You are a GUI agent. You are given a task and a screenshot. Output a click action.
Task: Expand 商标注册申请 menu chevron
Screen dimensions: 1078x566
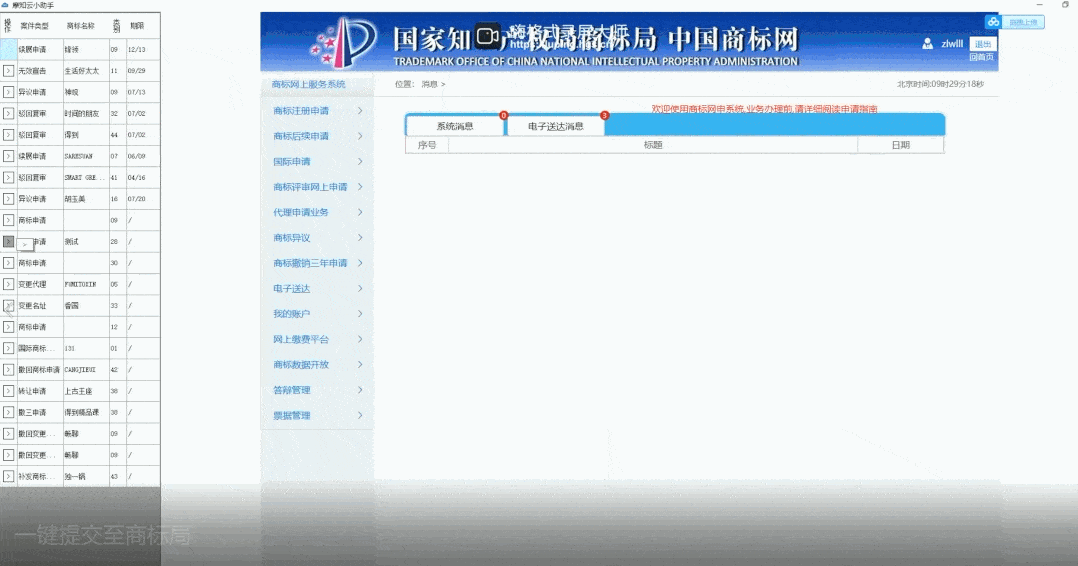360,111
